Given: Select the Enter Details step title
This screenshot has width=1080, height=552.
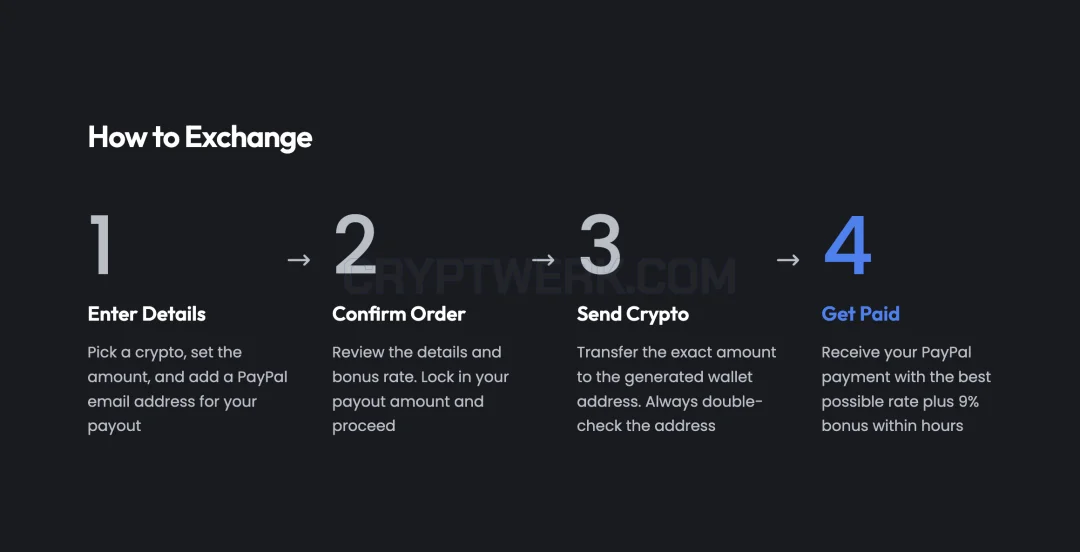Looking at the screenshot, I should point(147,314).
